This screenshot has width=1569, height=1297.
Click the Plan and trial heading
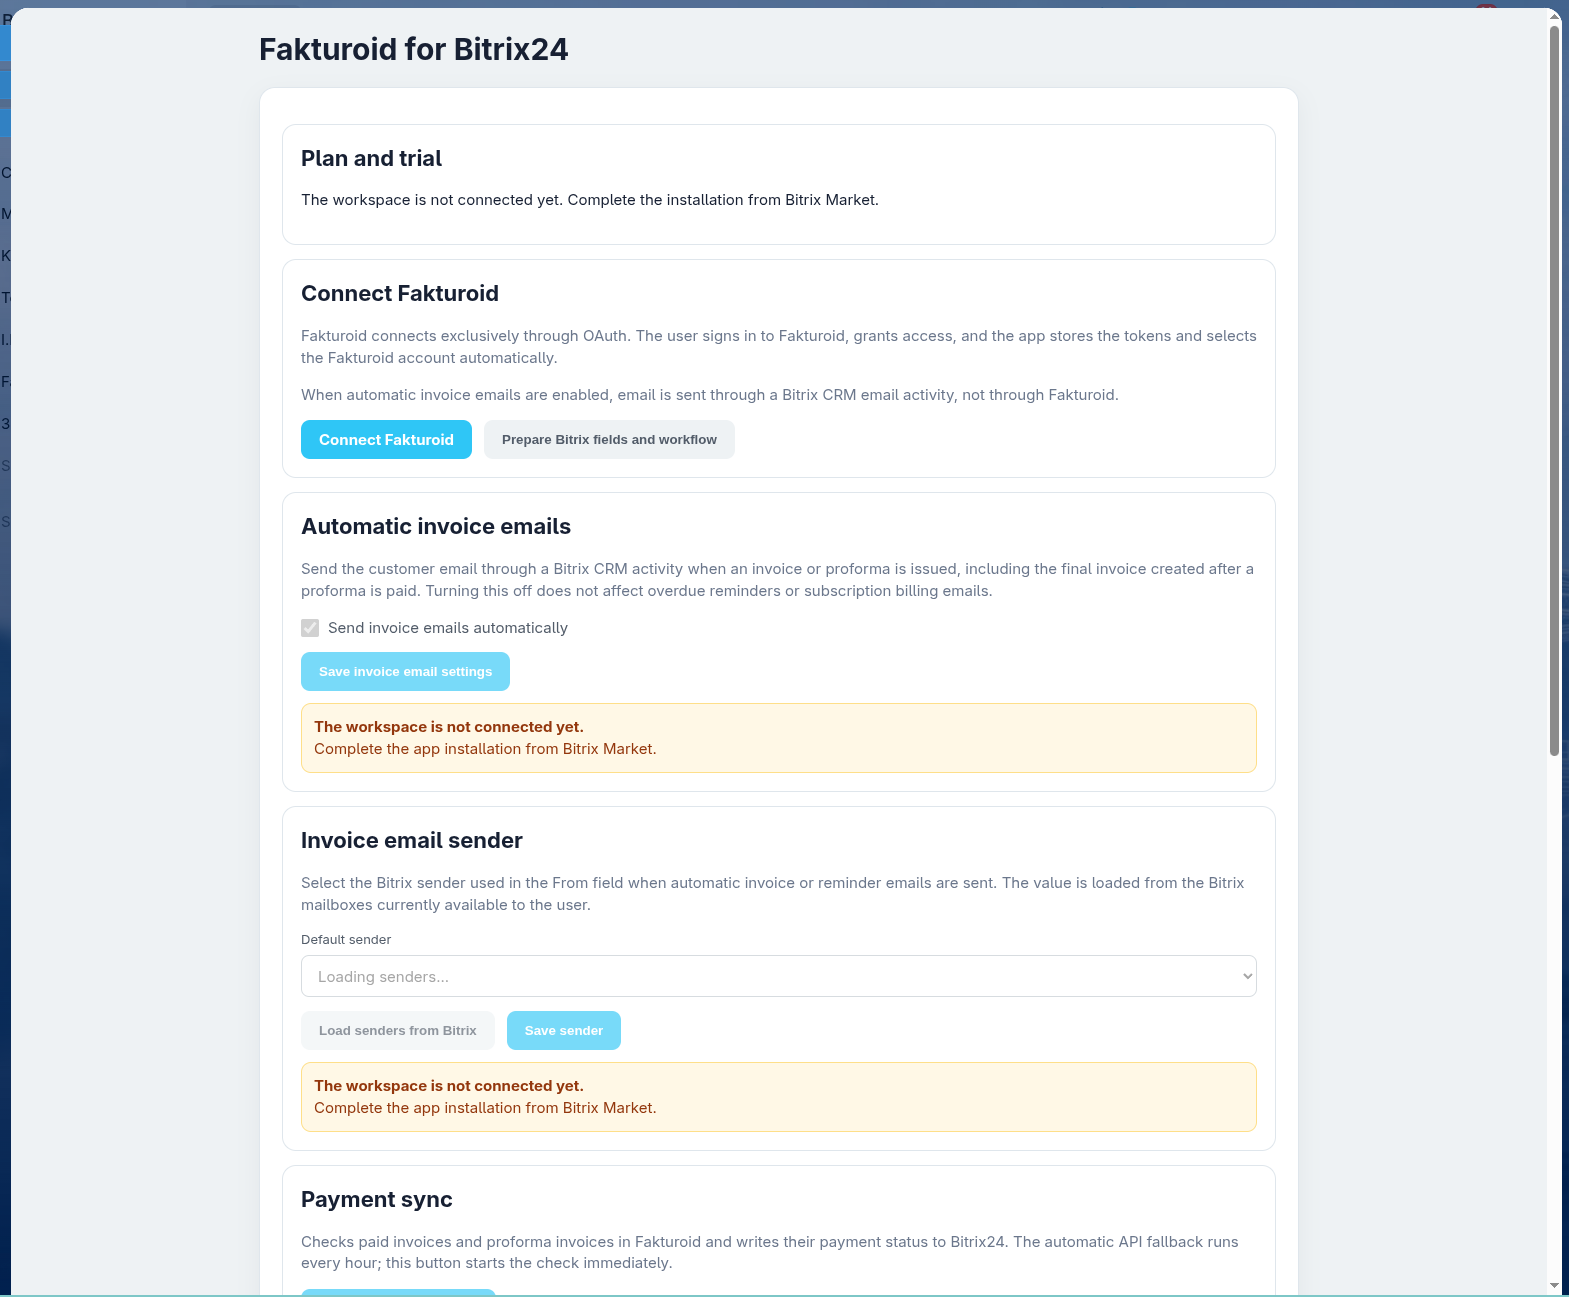pos(371,159)
